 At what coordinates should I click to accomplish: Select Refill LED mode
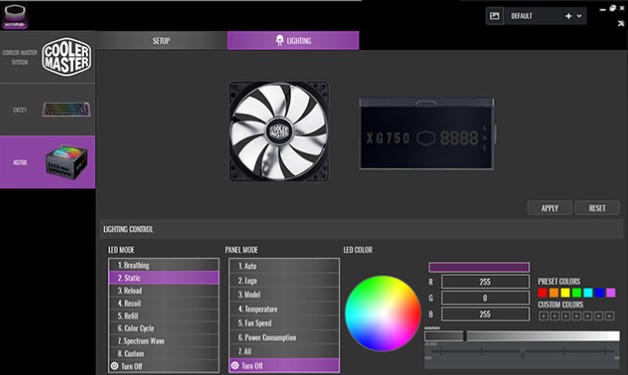[164, 316]
